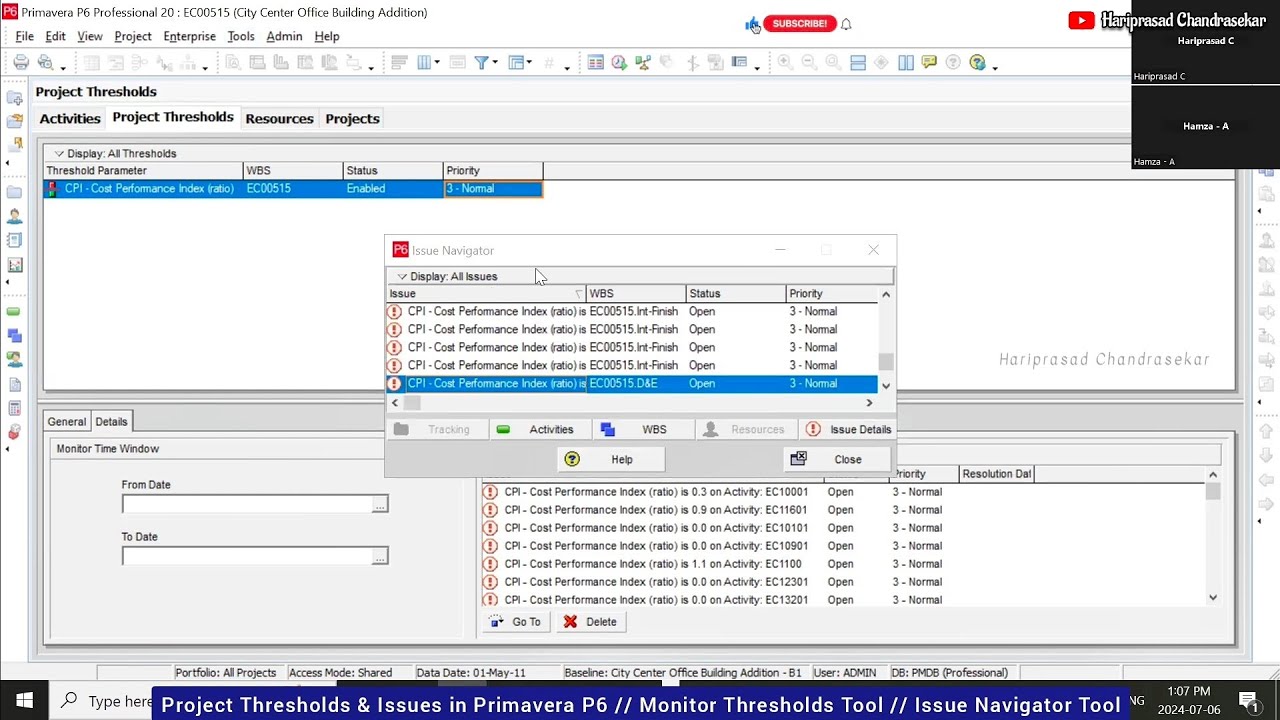
Task: Open the Enterprise menu
Action: click(189, 36)
